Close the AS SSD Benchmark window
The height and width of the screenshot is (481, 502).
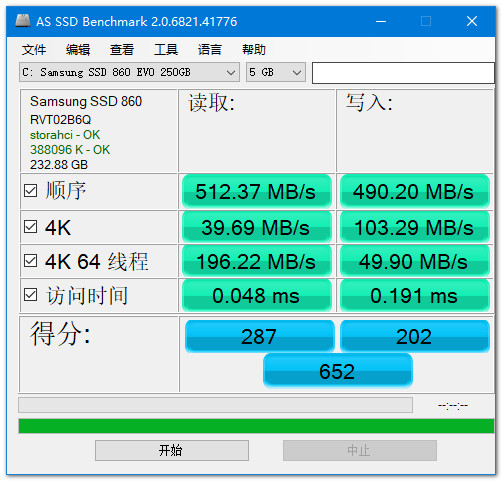pos(472,21)
